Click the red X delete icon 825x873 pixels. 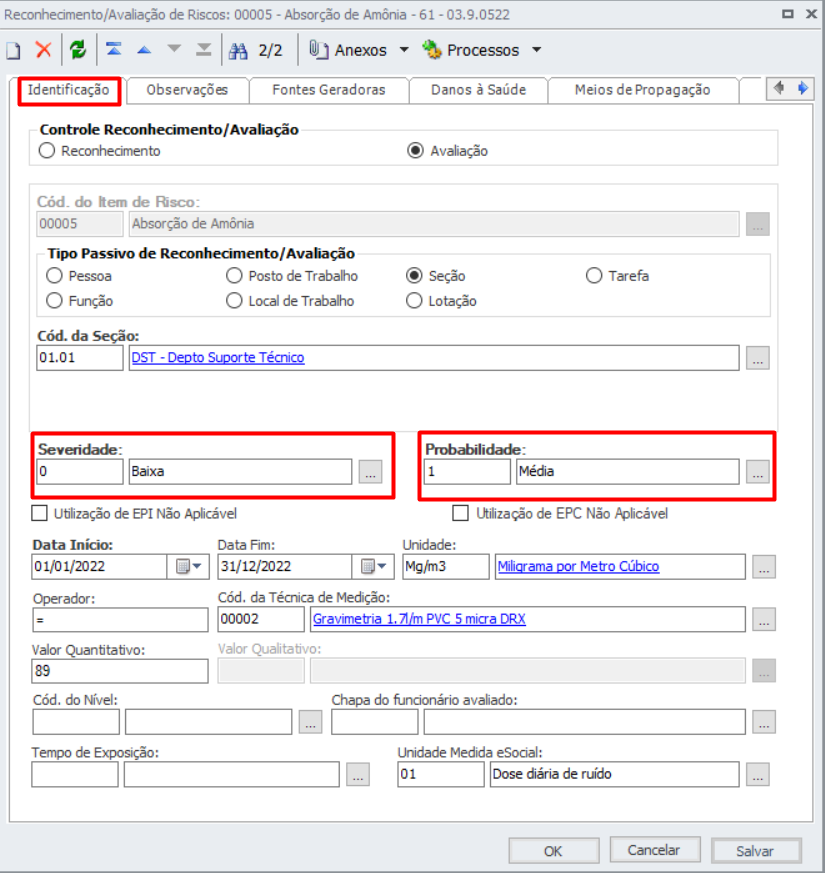pyautogui.click(x=43, y=50)
